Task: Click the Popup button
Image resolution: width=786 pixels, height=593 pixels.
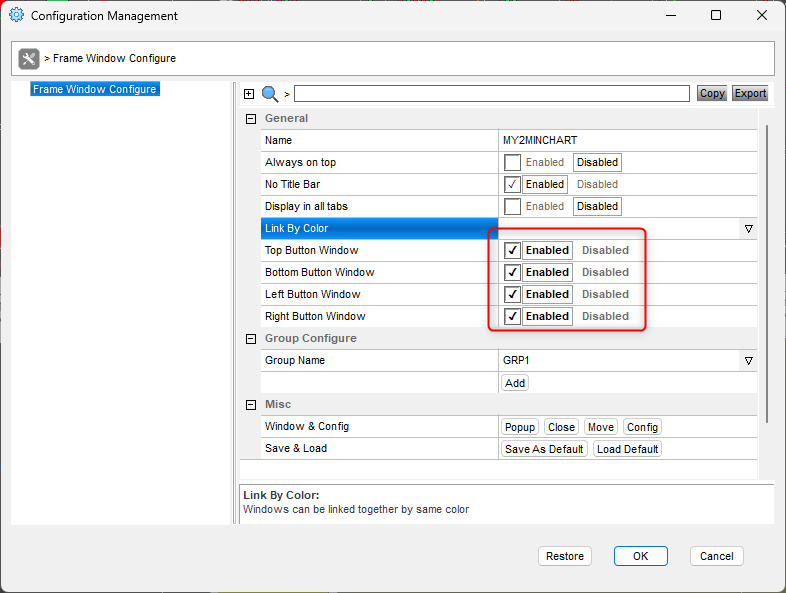Action: pos(520,427)
